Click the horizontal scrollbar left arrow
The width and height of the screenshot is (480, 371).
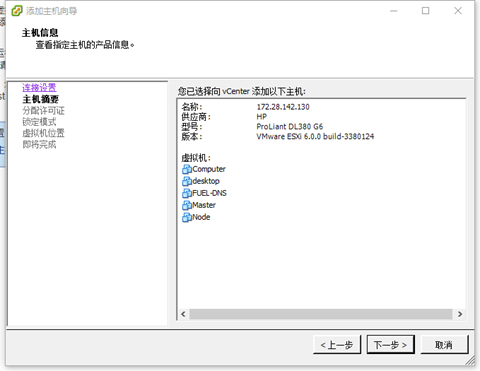point(183,314)
